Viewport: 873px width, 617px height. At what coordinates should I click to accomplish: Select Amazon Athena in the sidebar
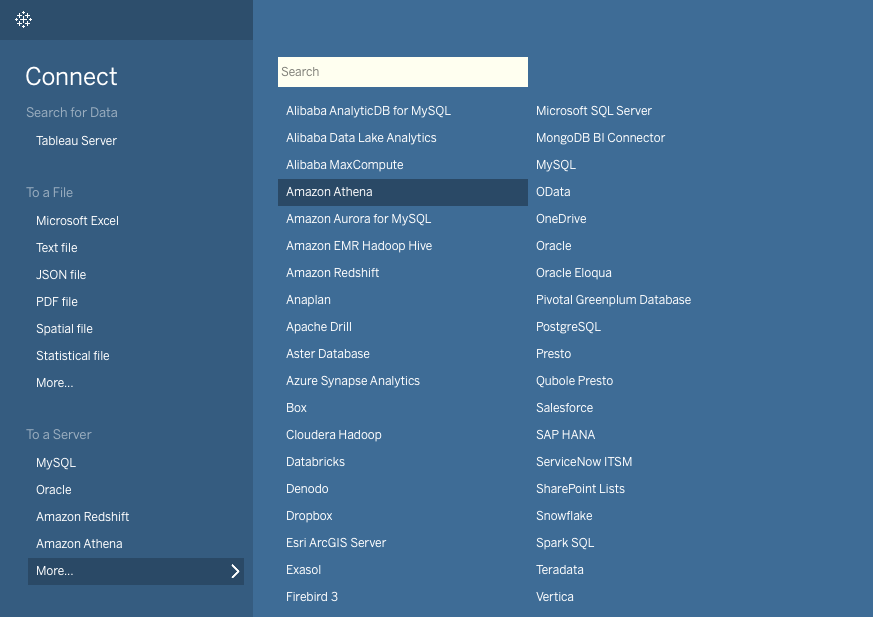click(79, 544)
